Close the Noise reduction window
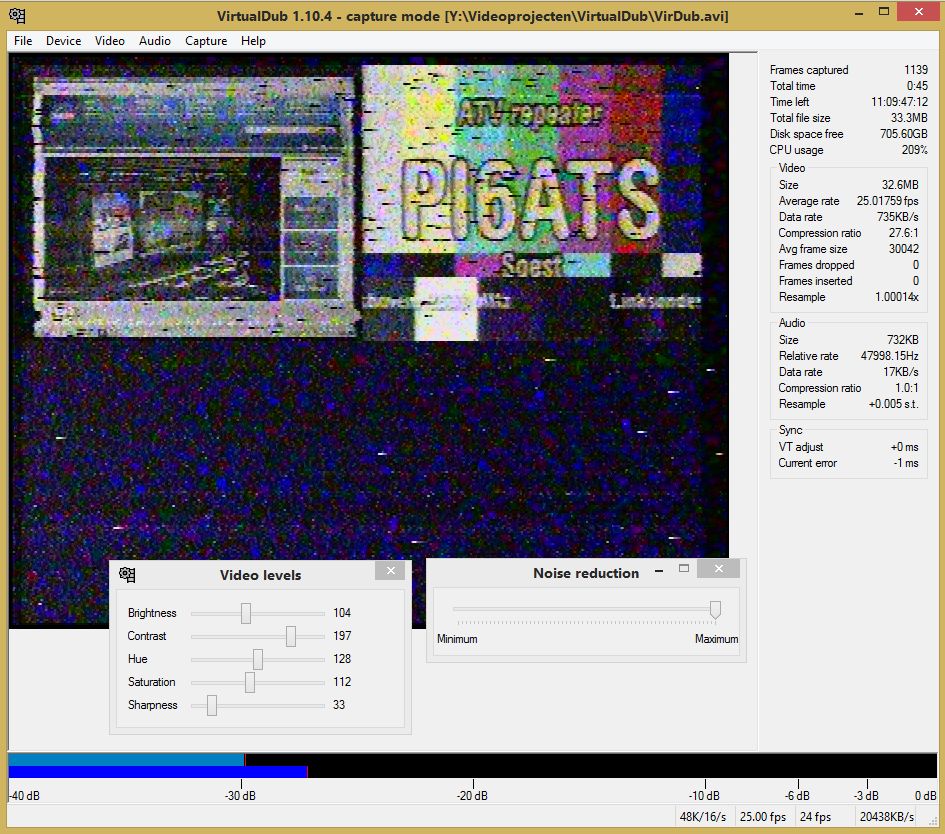Viewport: 945px width, 834px height. [718, 568]
